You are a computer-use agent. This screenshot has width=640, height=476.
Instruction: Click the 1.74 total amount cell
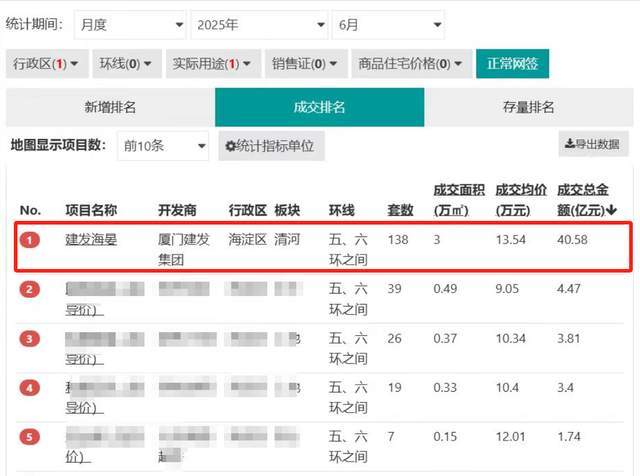click(569, 437)
